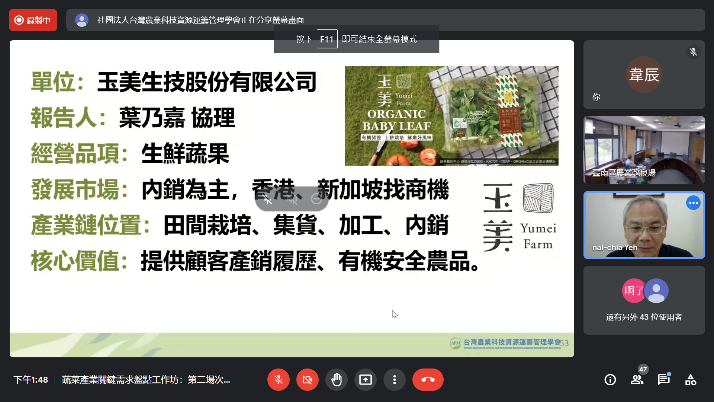
Task: Raise your hand in the meeting
Action: pos(337,380)
